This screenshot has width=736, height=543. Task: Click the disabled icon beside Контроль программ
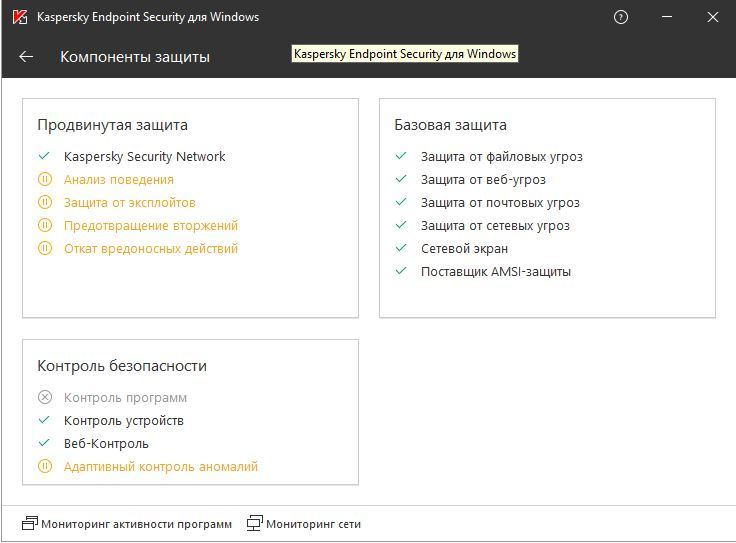(x=44, y=398)
